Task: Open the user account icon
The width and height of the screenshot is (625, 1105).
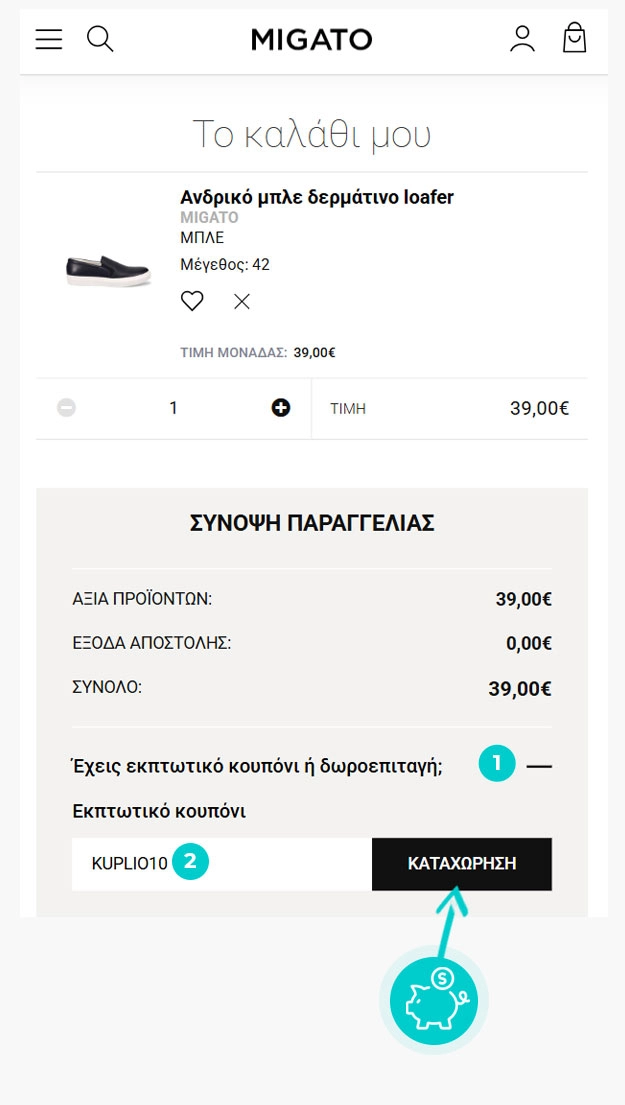Action: coord(522,39)
